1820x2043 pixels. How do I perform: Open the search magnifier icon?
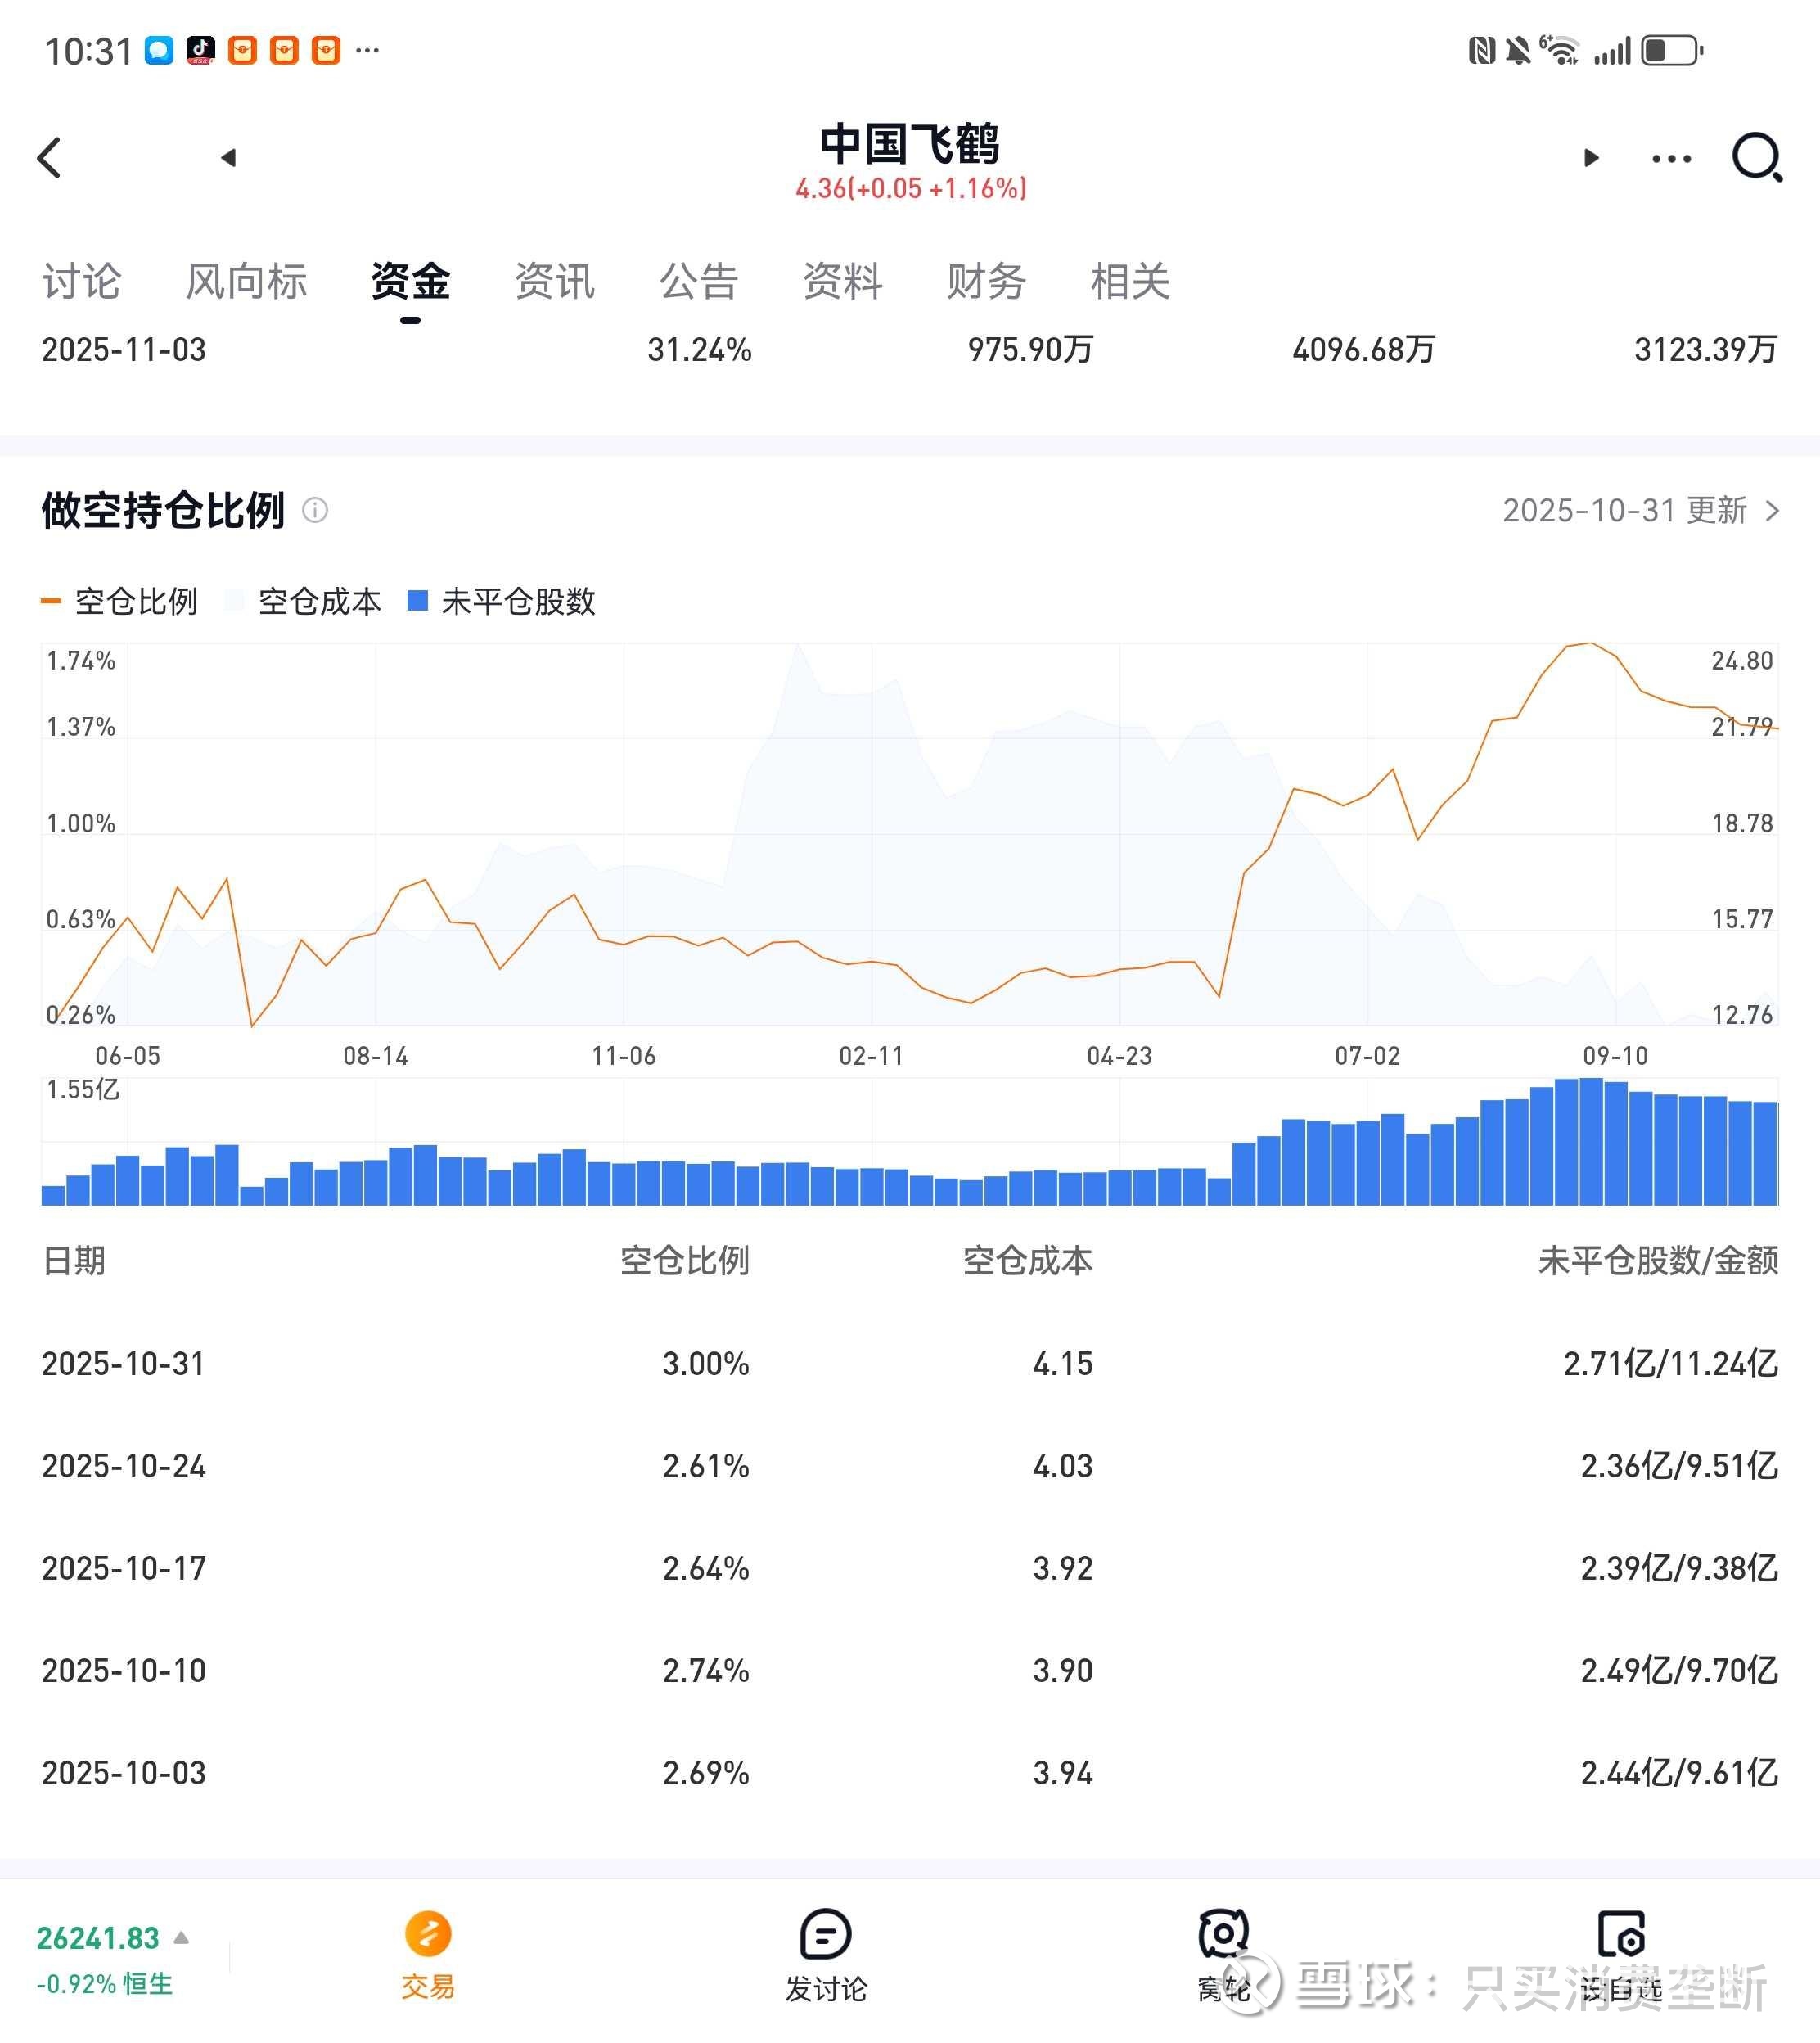(x=1756, y=158)
